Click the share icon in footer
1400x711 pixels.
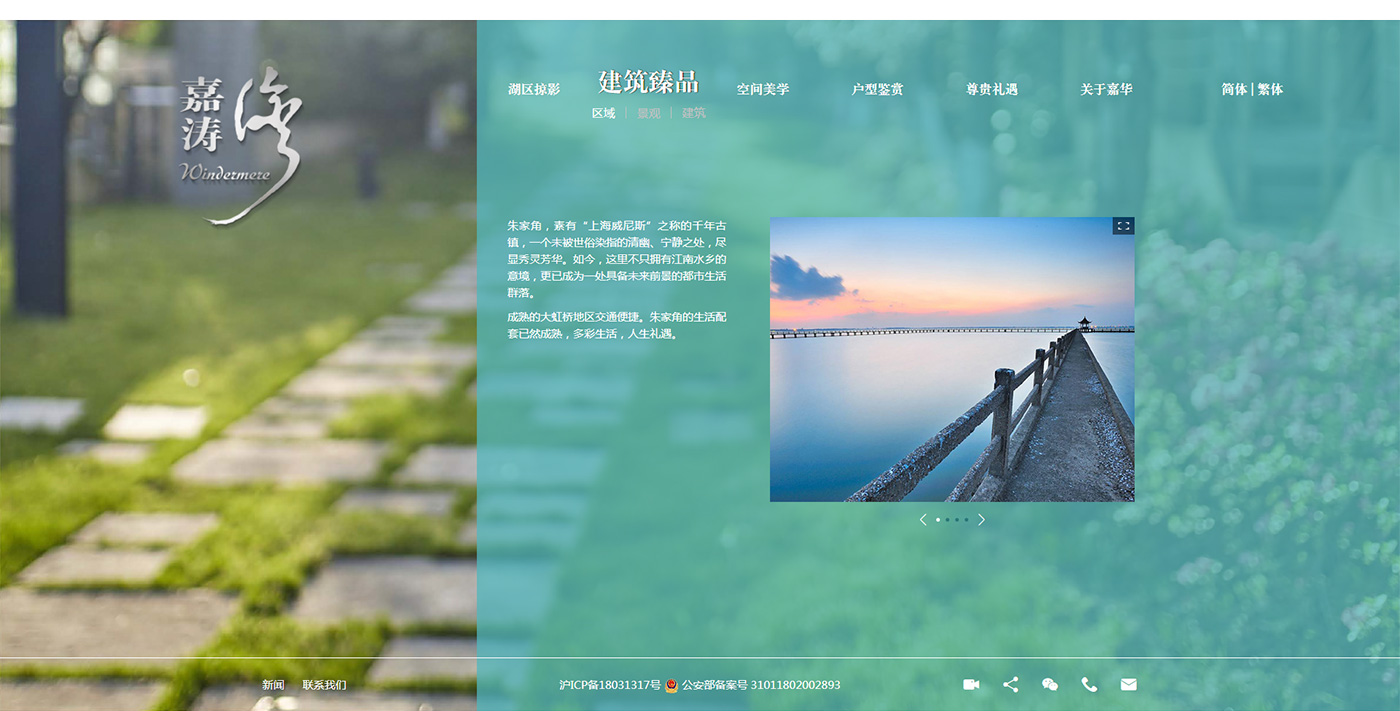[1010, 685]
